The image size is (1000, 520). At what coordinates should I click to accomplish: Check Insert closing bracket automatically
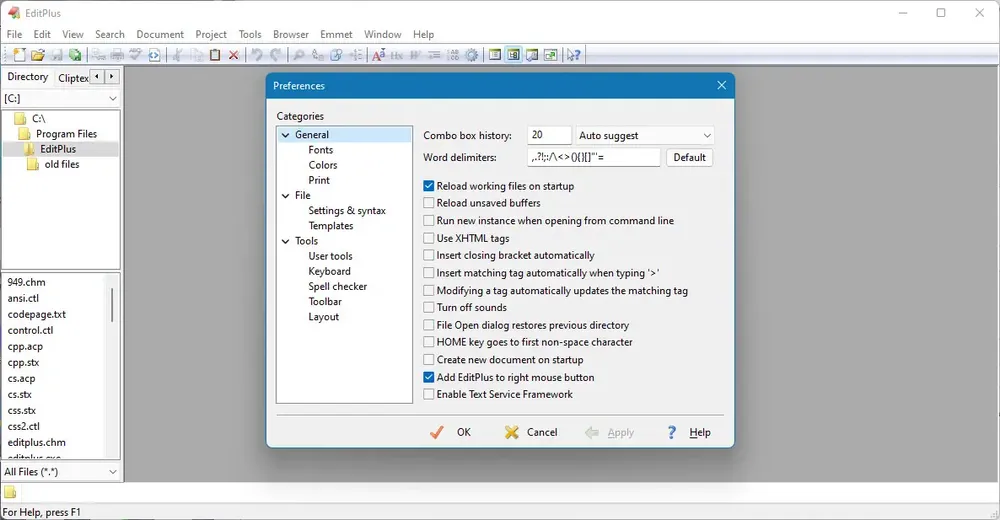pos(429,255)
